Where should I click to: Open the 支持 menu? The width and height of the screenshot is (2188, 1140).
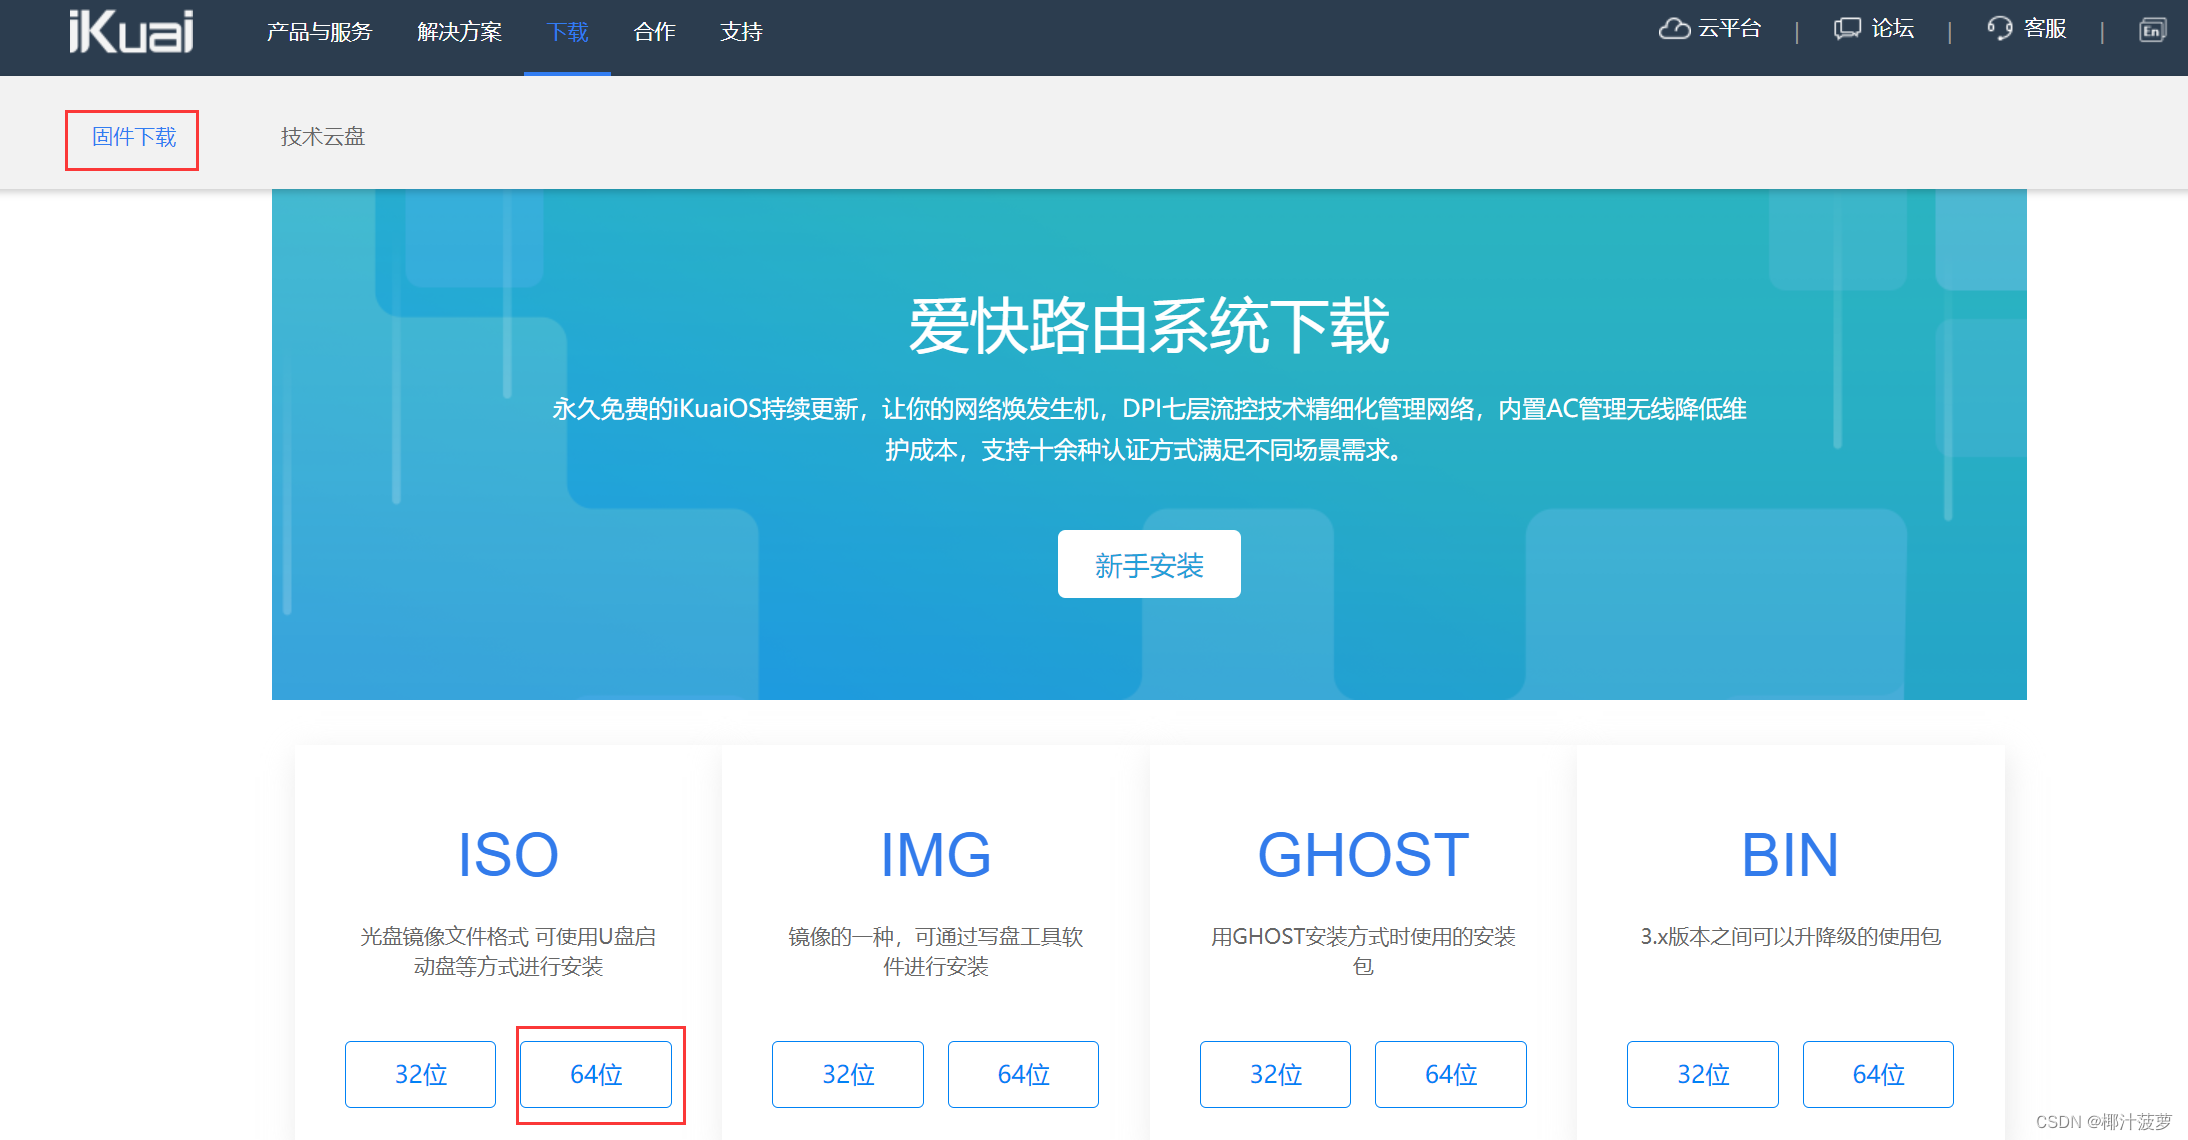click(x=741, y=32)
